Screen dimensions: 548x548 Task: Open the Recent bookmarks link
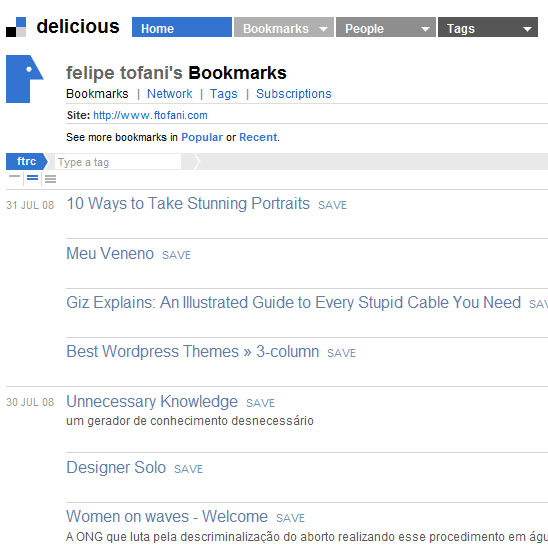point(258,137)
